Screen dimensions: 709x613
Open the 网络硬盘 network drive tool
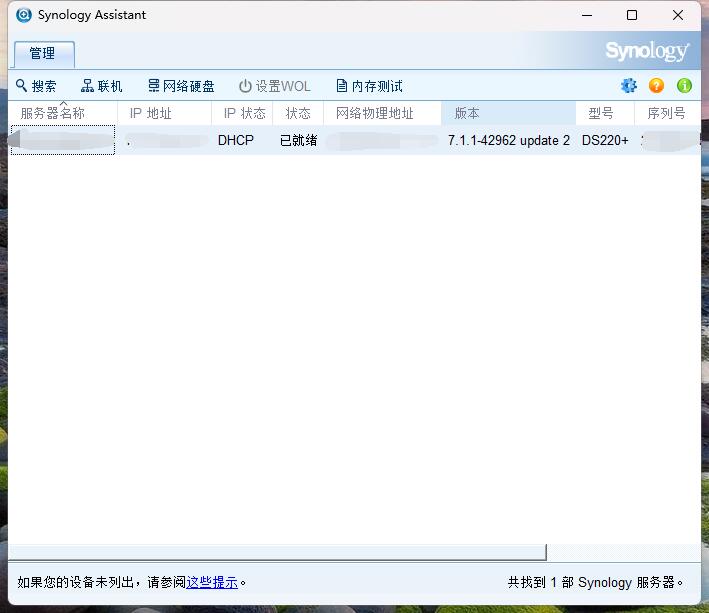coord(181,86)
